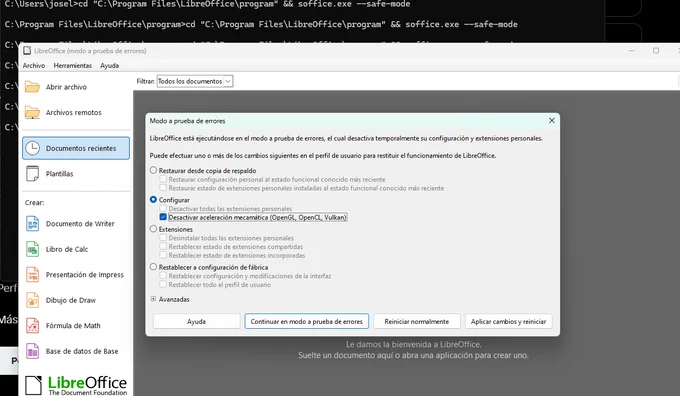This screenshot has width=680, height=396.
Task: Open the Filtrar Todos los documentos dropdown
Action: click(195, 81)
